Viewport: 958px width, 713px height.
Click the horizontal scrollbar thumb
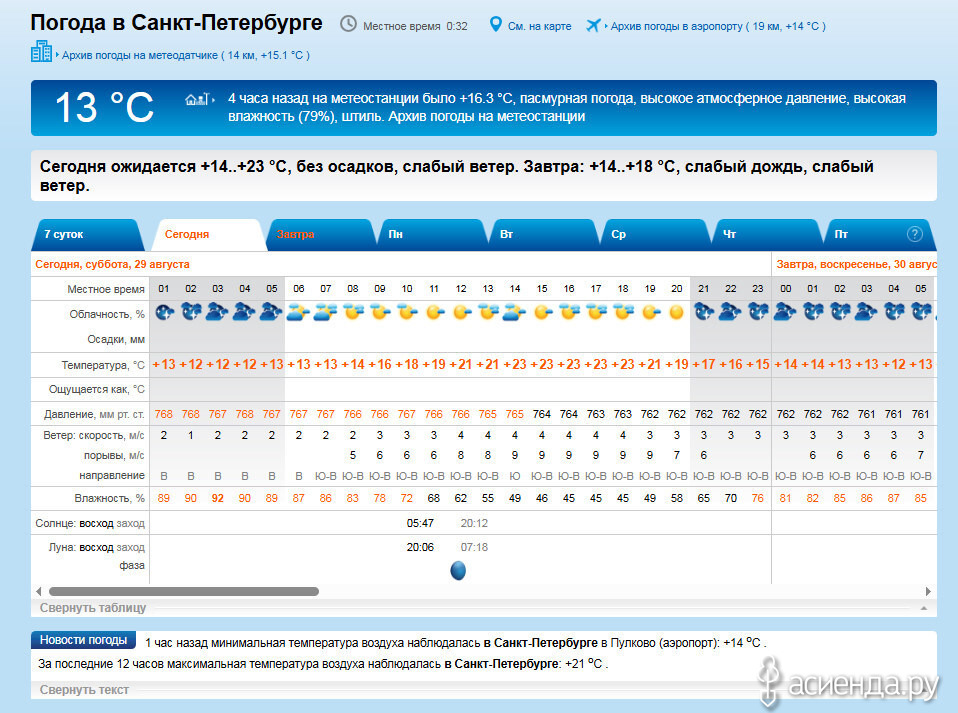point(184,591)
